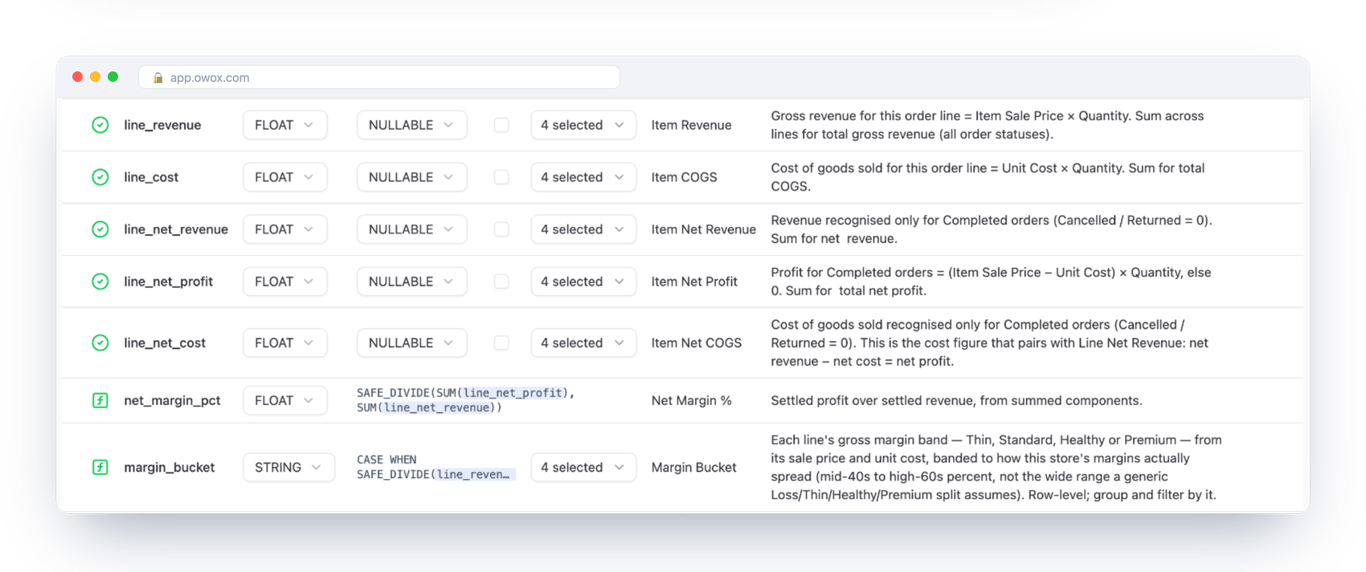The height and width of the screenshot is (572, 1366).
Task: Click the line_cost field name
Action: click(151, 177)
